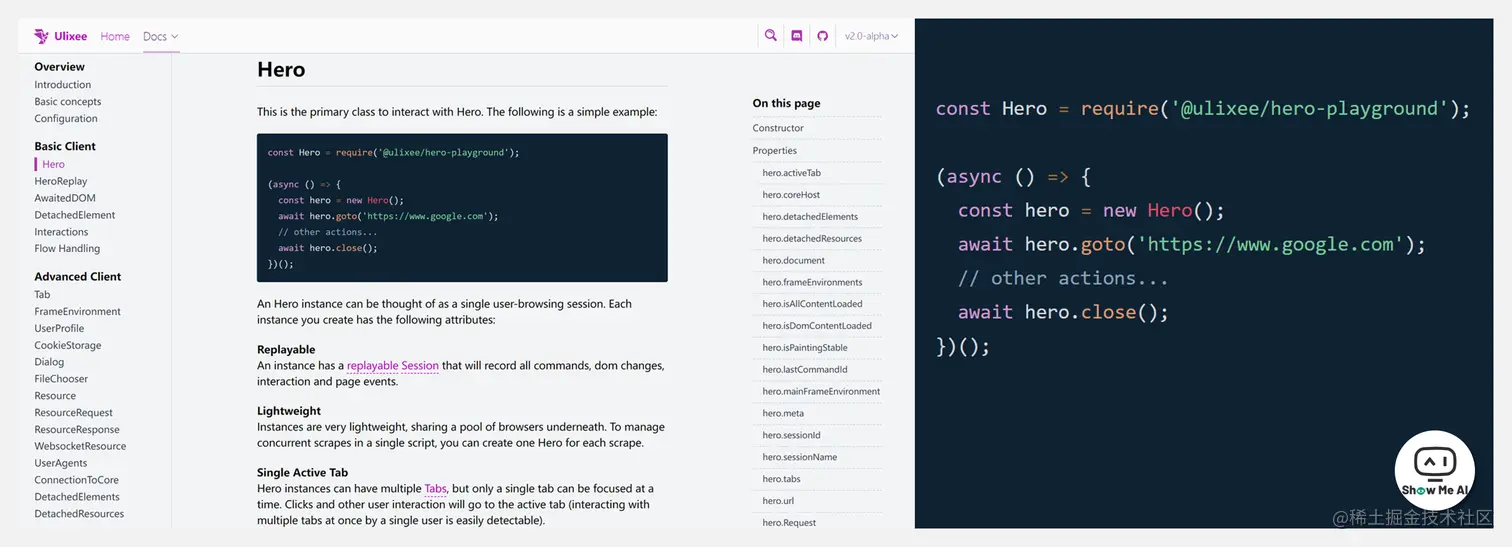Open Basic concepts in the sidebar

pos(68,102)
